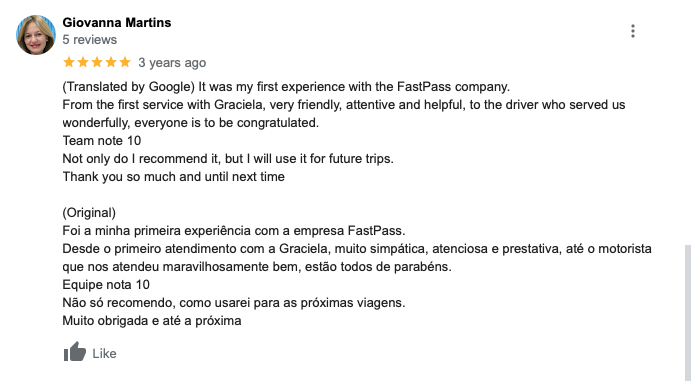The height and width of the screenshot is (381, 691).
Task: Click "Thank you so much and until next time"
Action: [x=174, y=177]
